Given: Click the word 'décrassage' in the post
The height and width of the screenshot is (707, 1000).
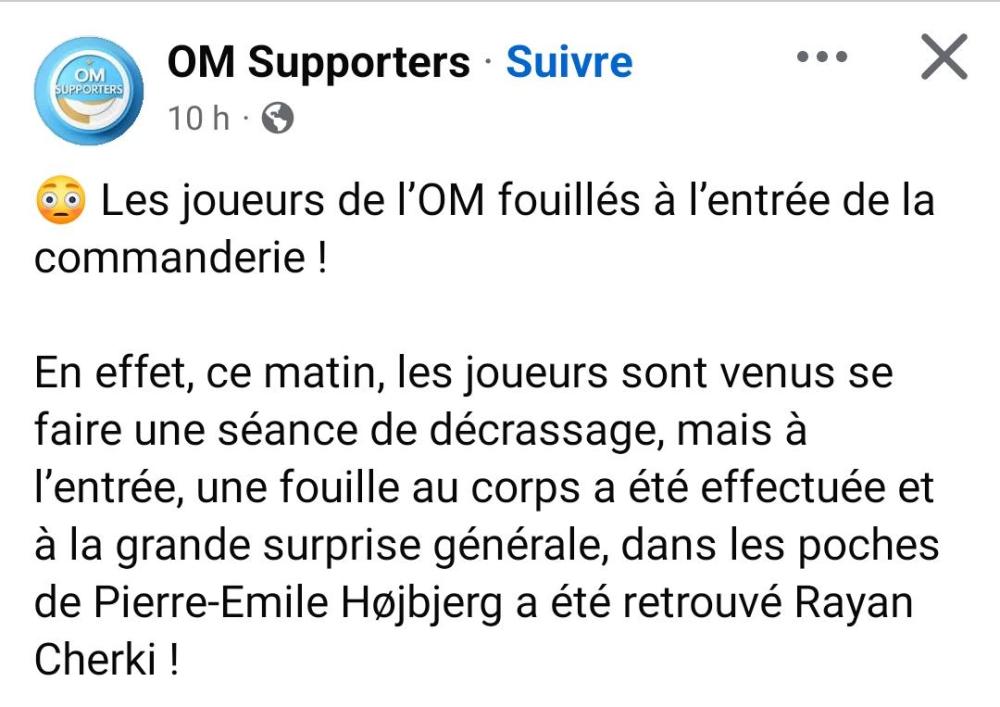Looking at the screenshot, I should 542,431.
